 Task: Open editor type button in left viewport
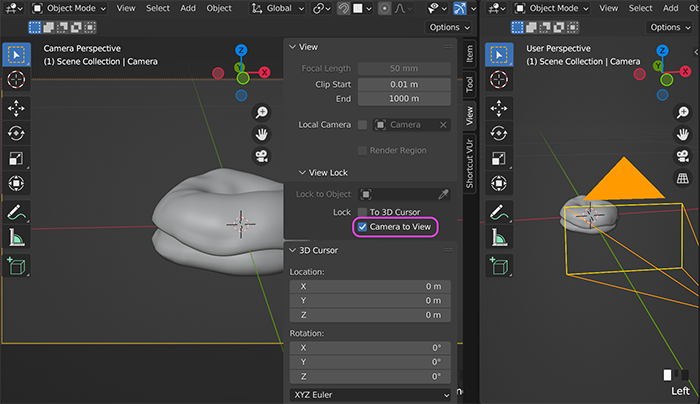coord(13,8)
